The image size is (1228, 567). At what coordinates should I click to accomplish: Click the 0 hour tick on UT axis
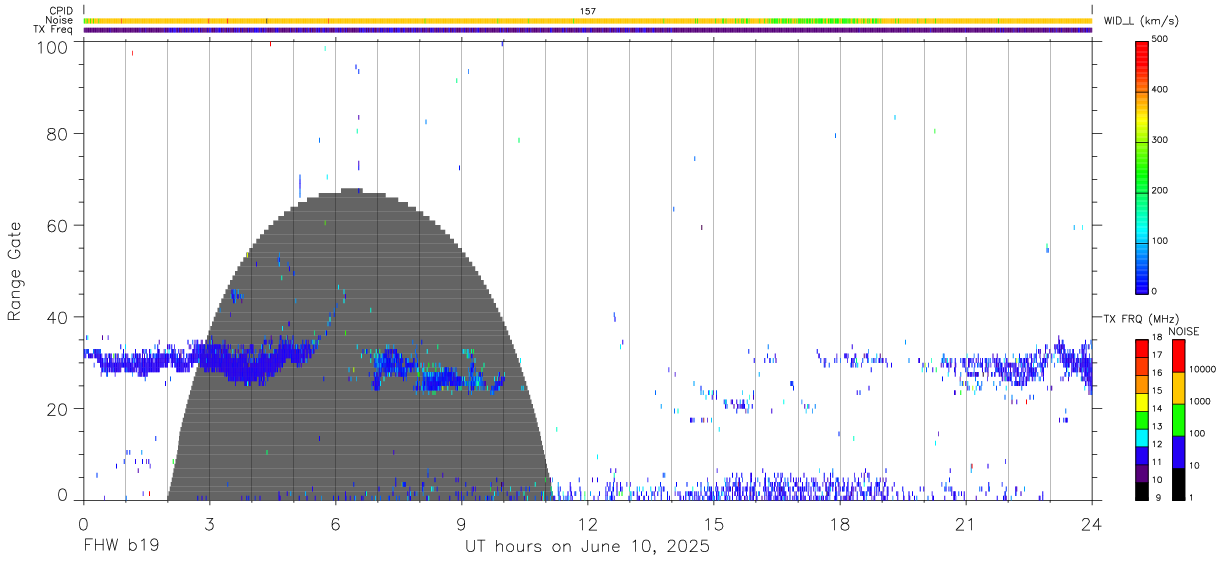[83, 524]
